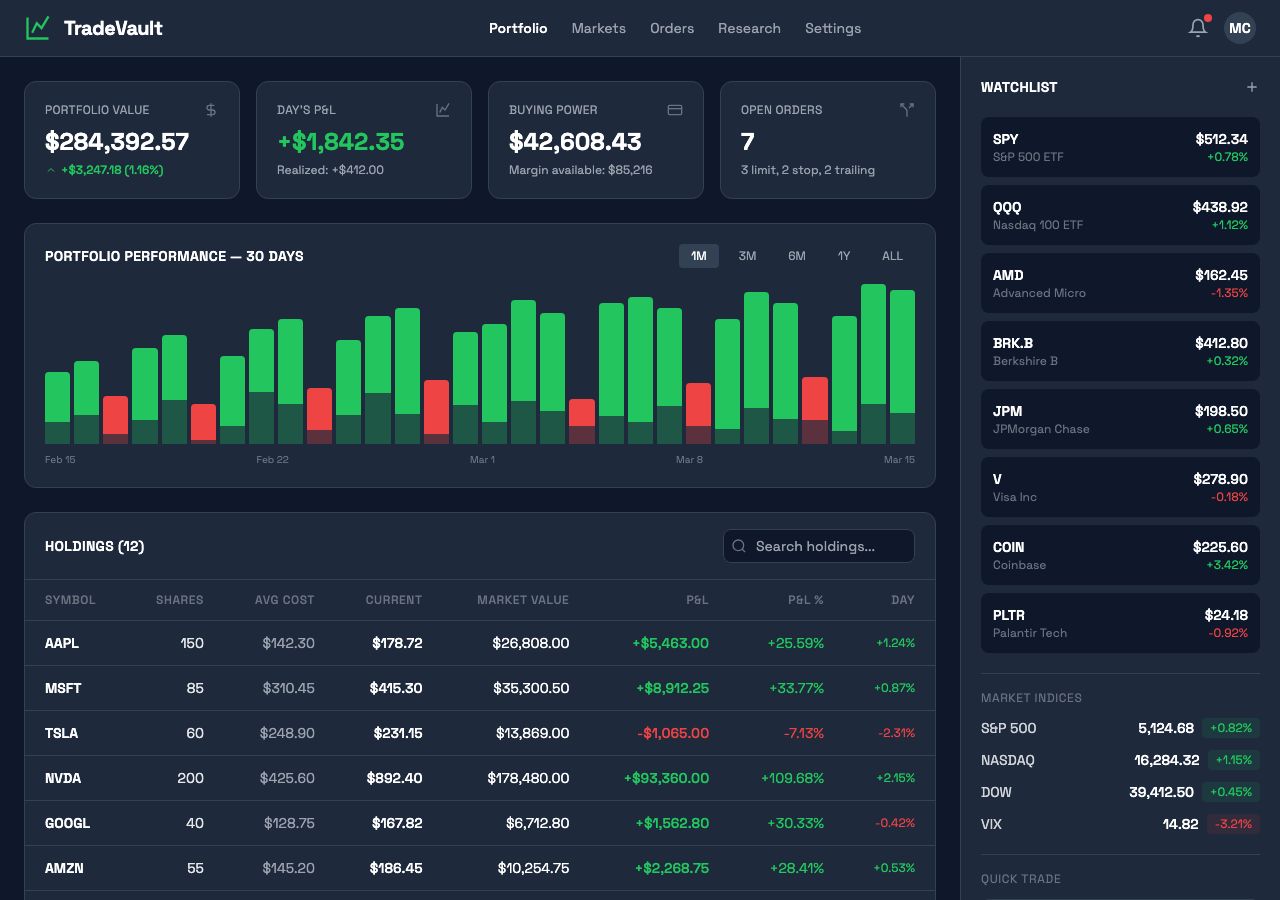The width and height of the screenshot is (1280, 900).
Task: Select the 3M chart range
Action: coord(747,256)
